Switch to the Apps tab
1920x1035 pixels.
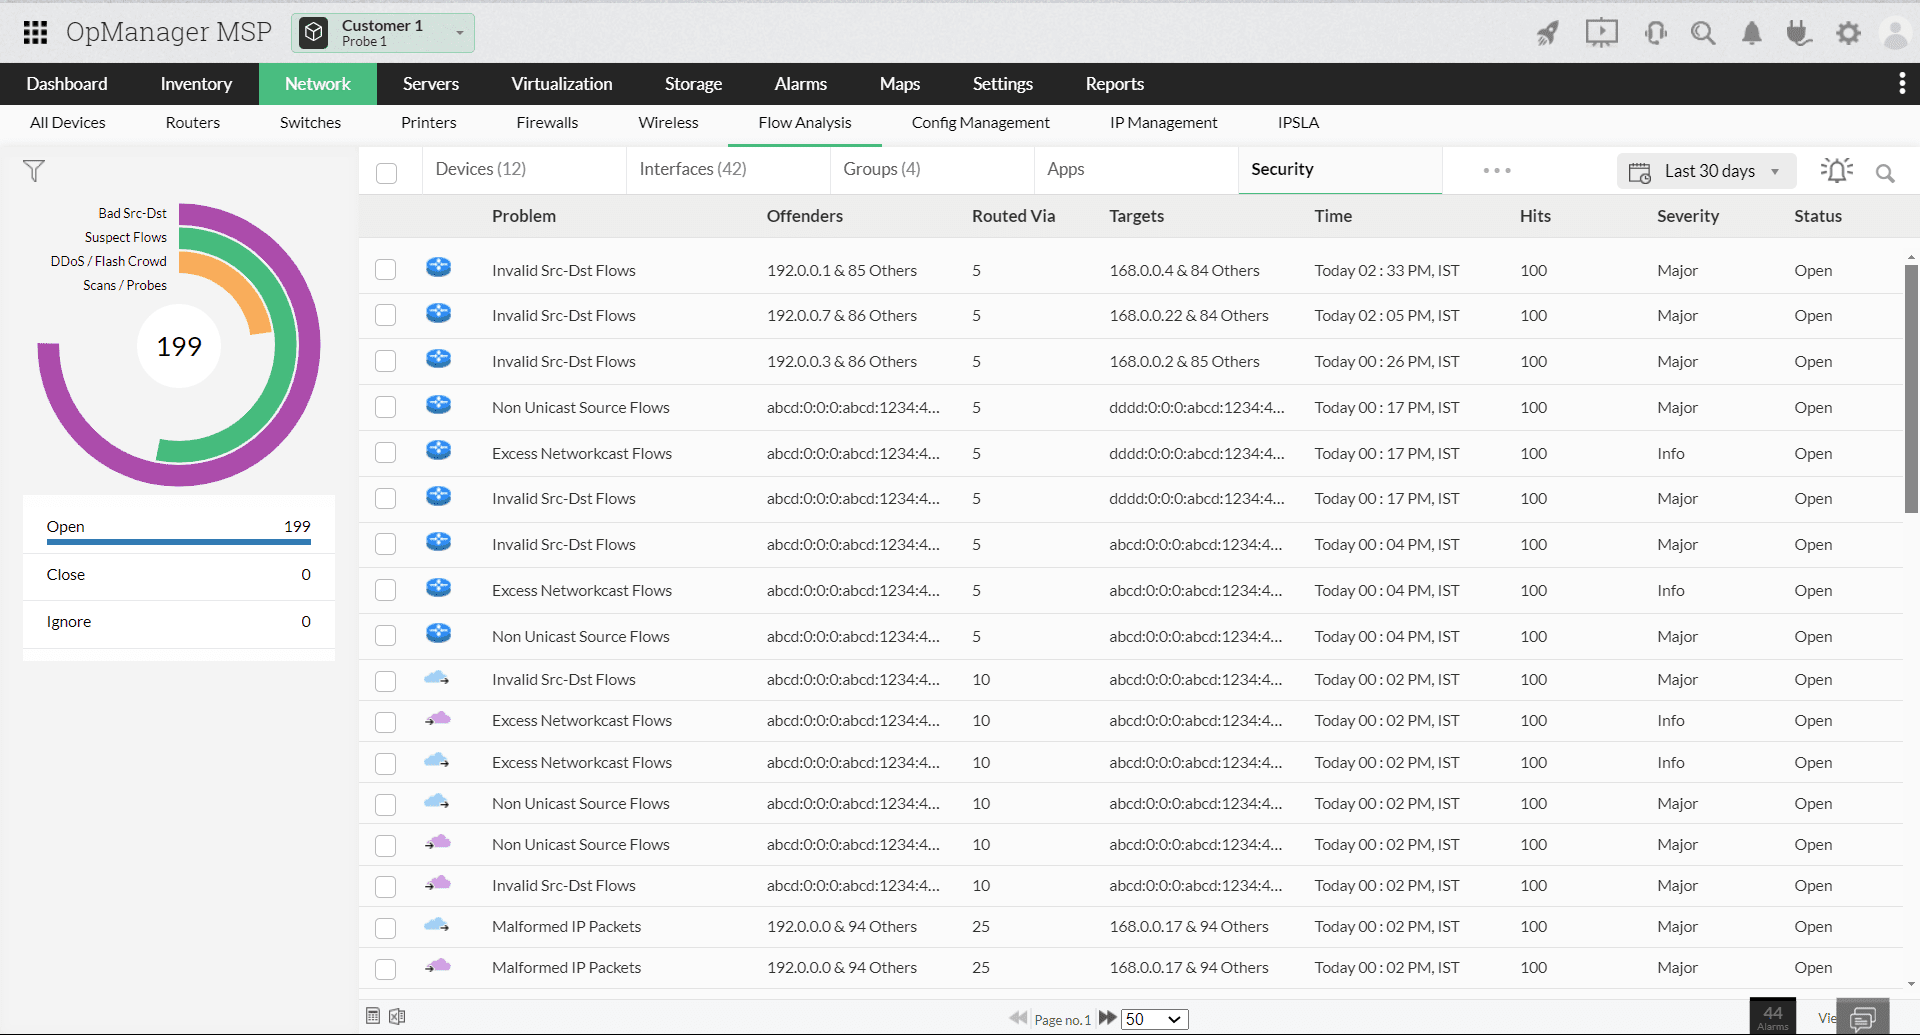click(x=1066, y=169)
